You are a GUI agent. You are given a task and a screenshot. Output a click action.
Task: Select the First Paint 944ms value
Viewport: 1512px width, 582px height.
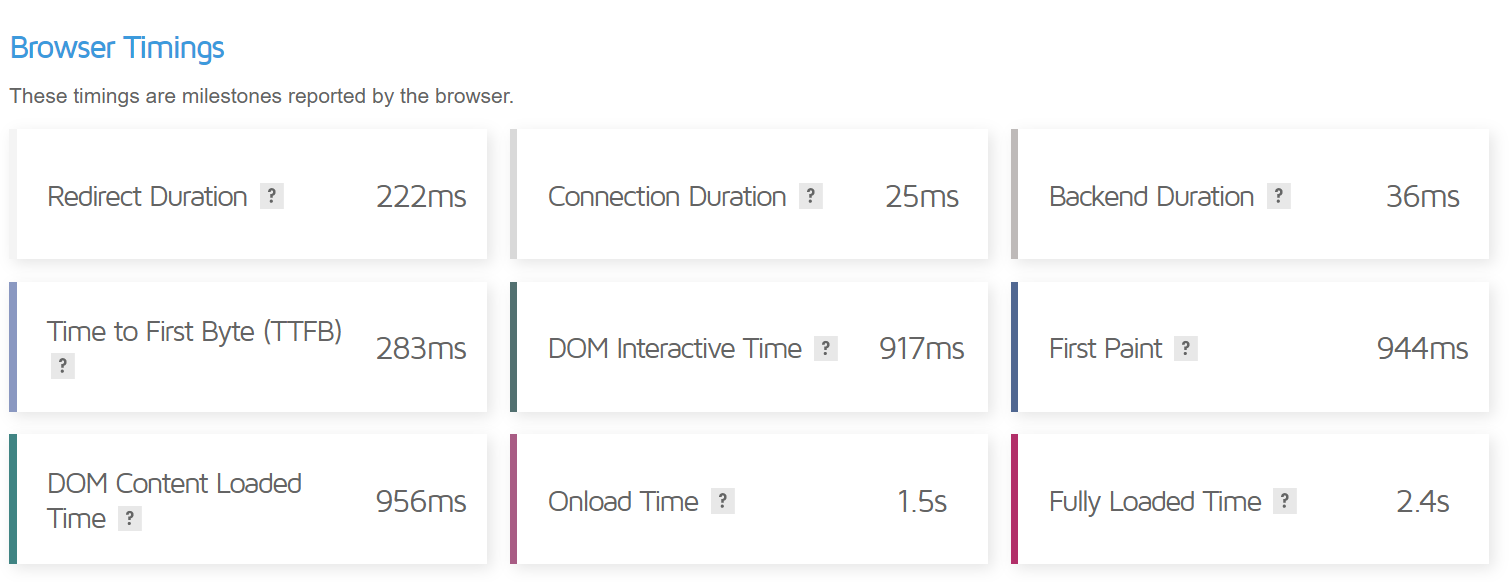pyautogui.click(x=1422, y=349)
